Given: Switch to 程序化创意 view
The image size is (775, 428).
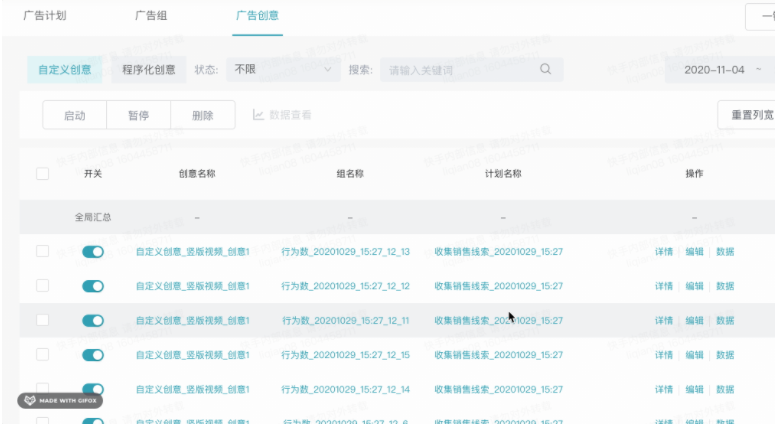Looking at the screenshot, I should pyautogui.click(x=149, y=70).
